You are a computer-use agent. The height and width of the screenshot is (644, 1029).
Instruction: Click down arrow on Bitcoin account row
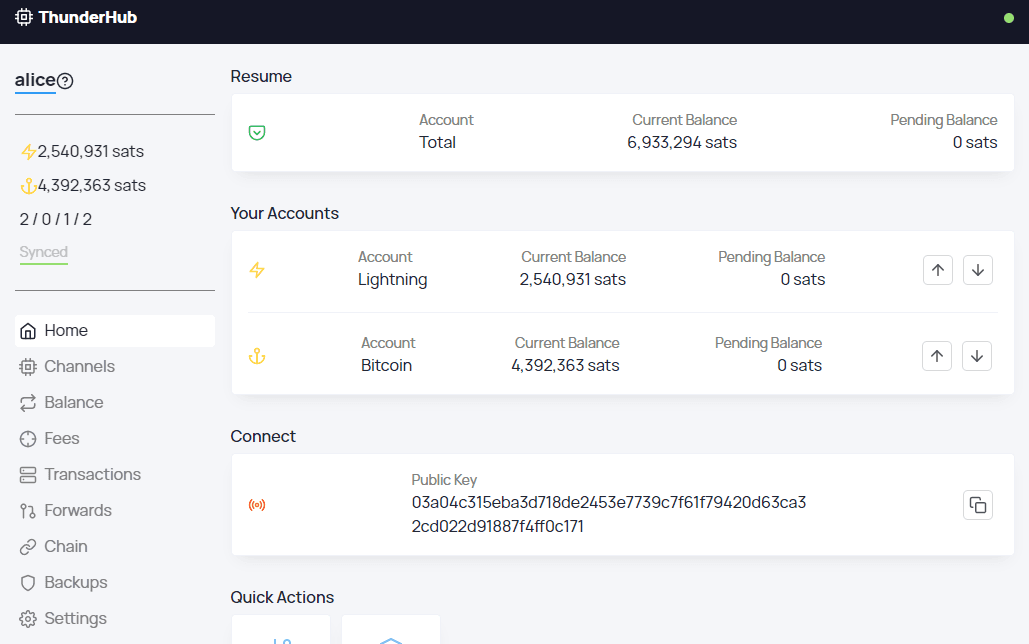(x=977, y=356)
